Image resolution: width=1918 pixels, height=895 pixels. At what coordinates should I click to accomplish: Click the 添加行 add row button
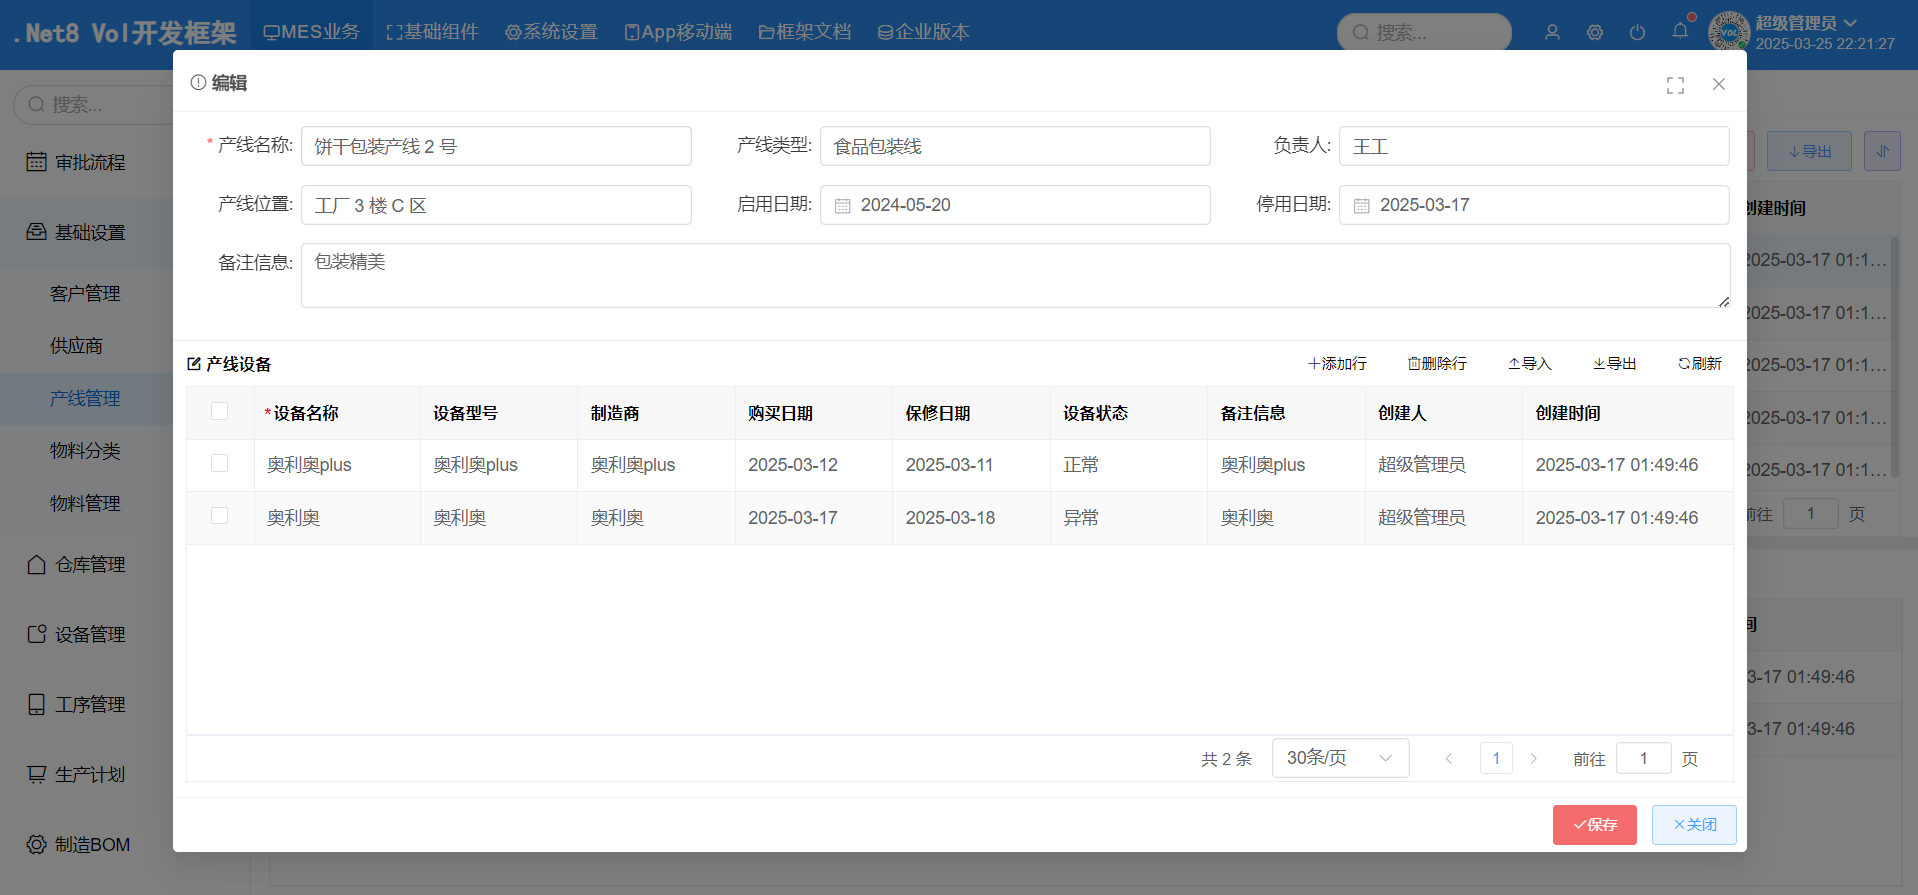tap(1337, 364)
